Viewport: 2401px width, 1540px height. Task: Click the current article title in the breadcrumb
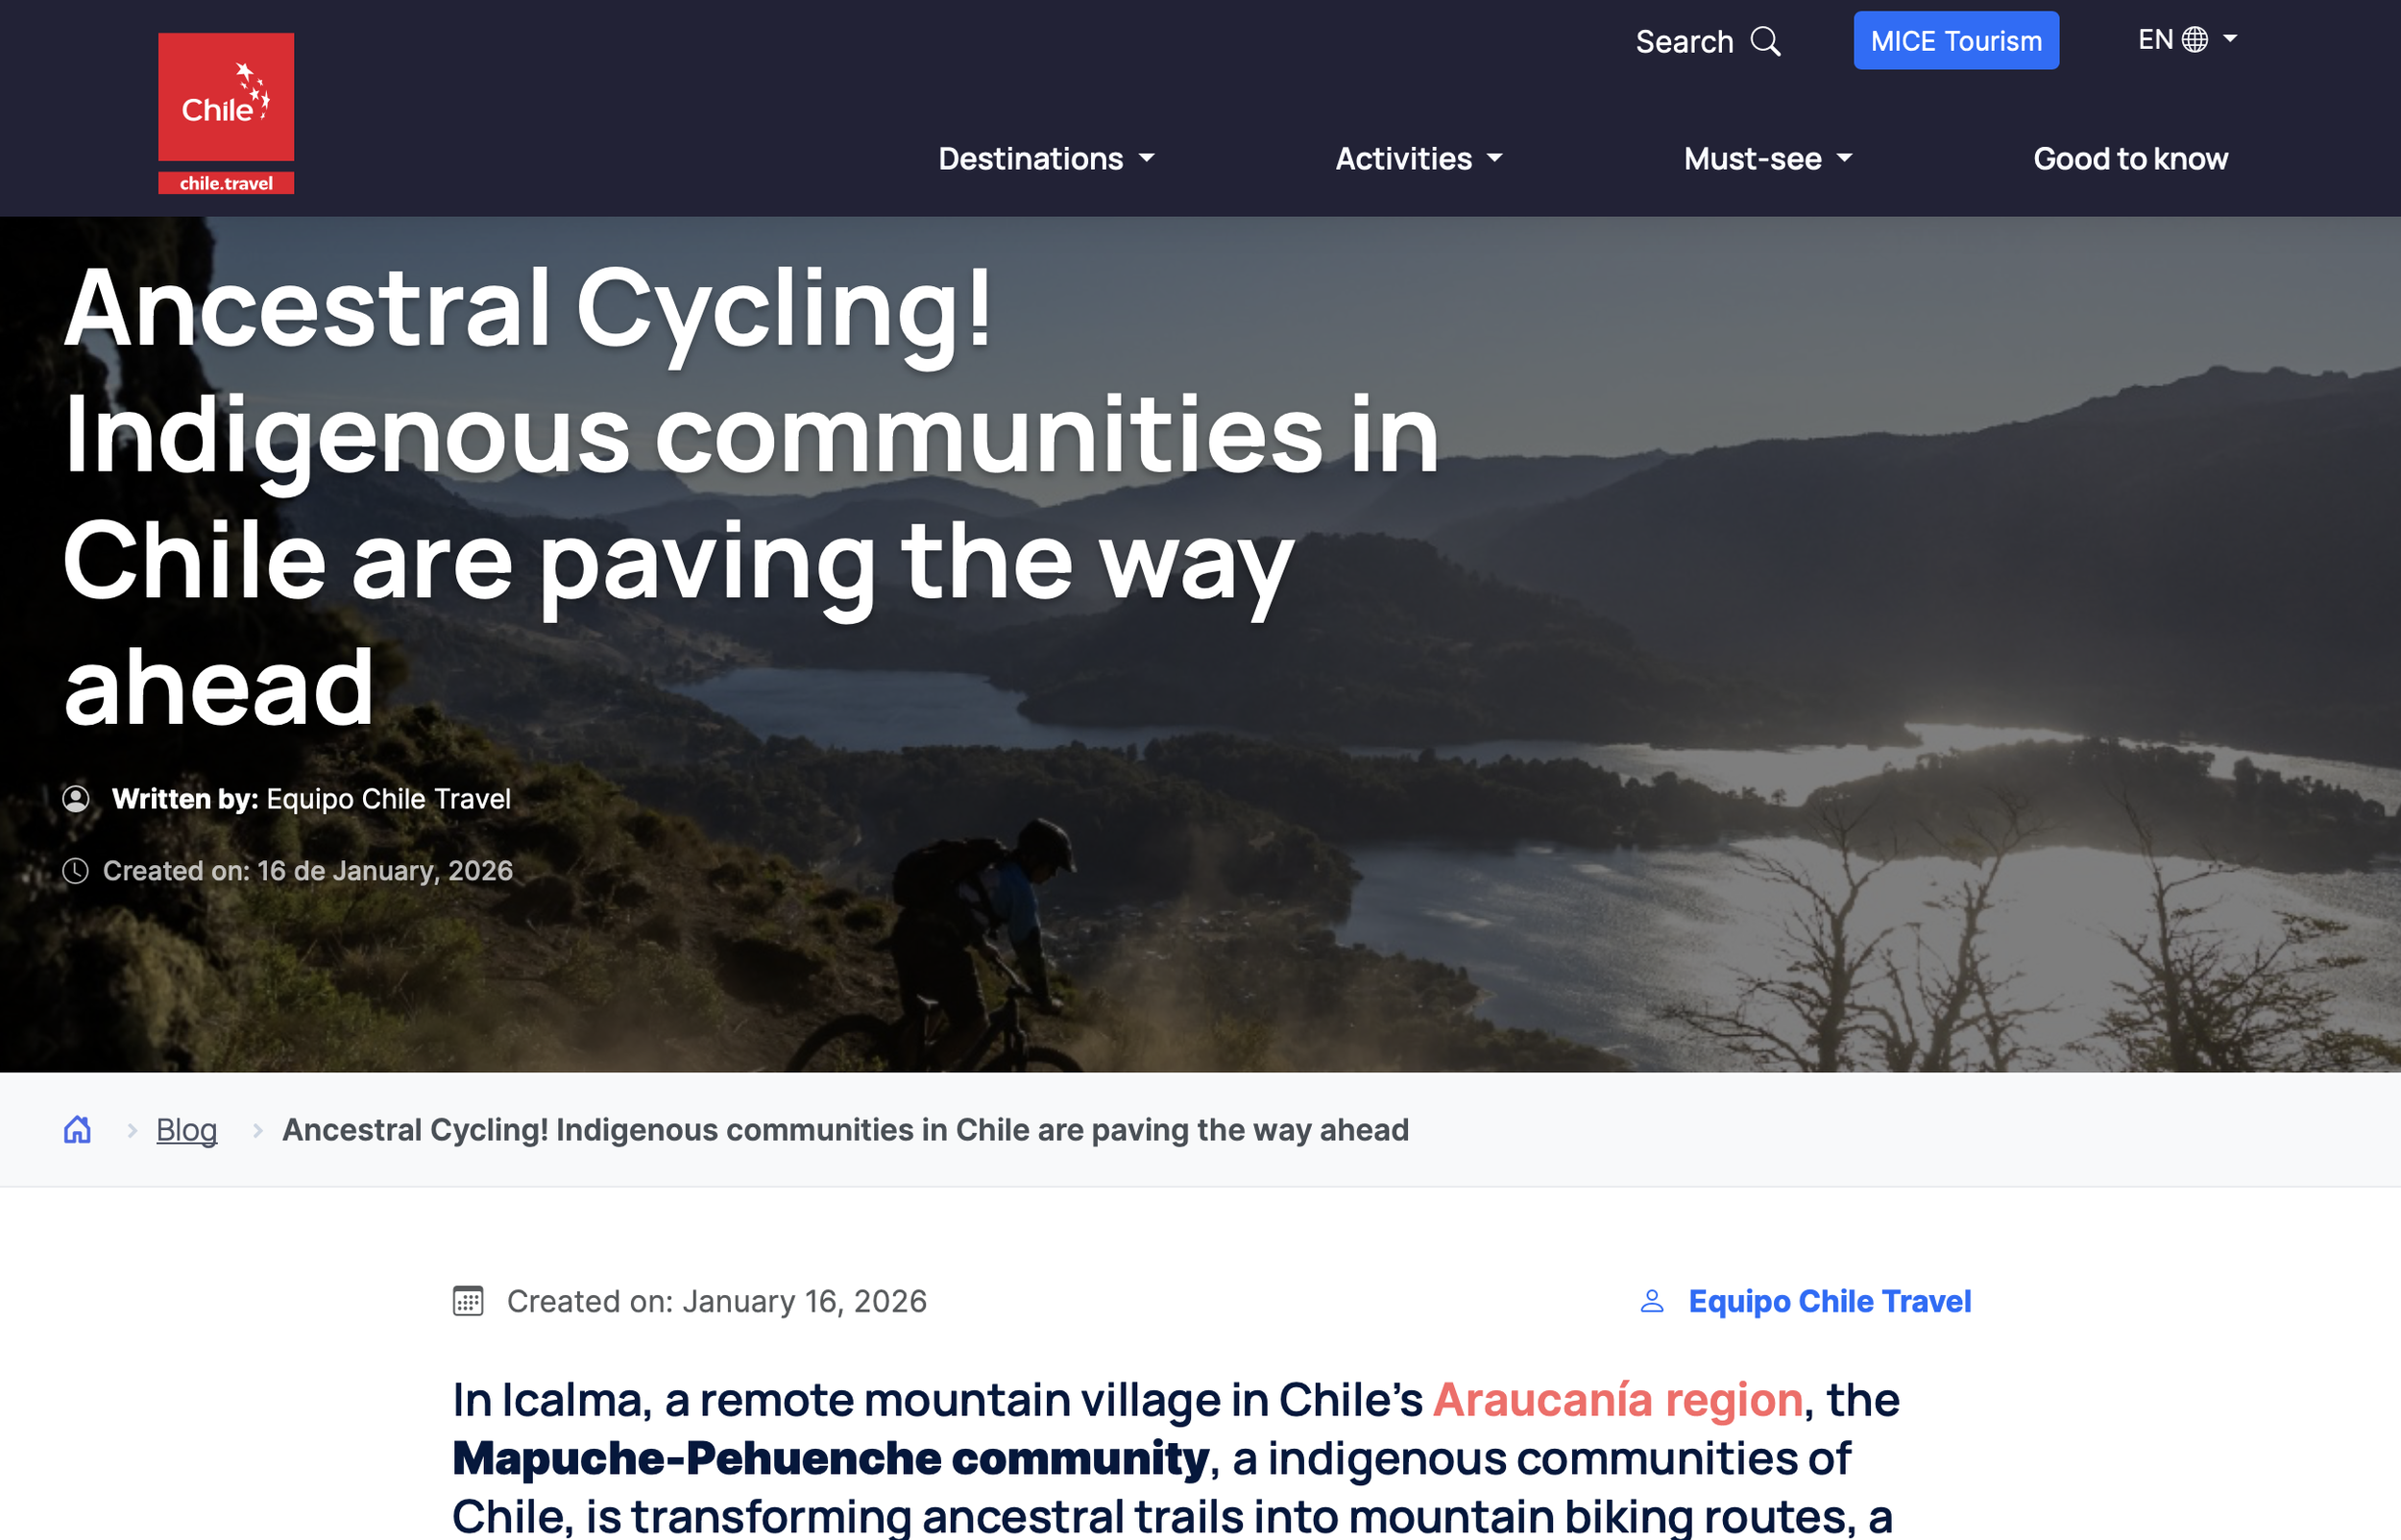click(845, 1129)
